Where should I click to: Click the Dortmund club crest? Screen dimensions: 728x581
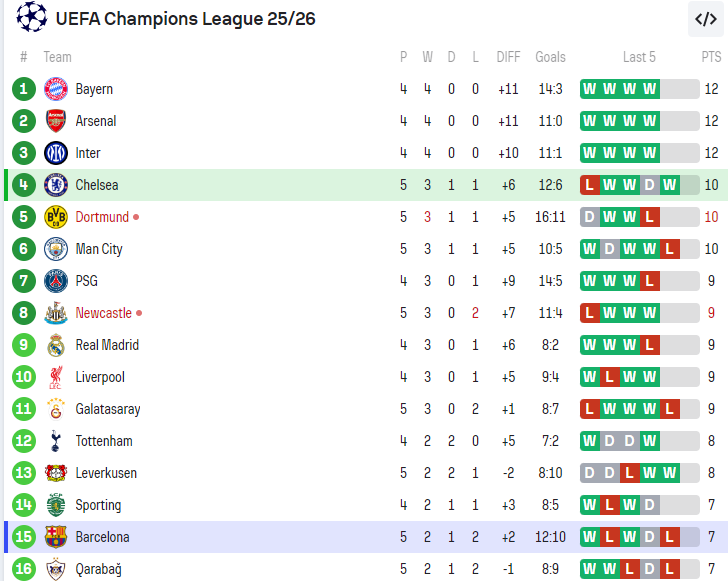coord(56,217)
